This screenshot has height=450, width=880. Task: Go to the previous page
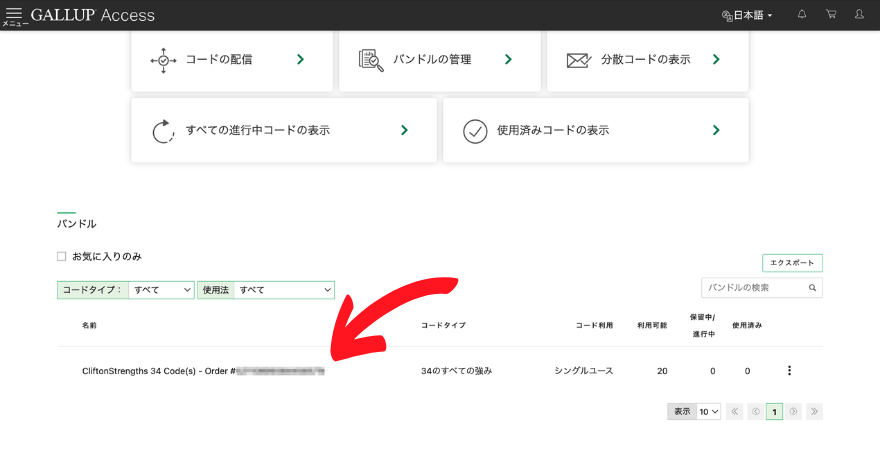[x=755, y=411]
